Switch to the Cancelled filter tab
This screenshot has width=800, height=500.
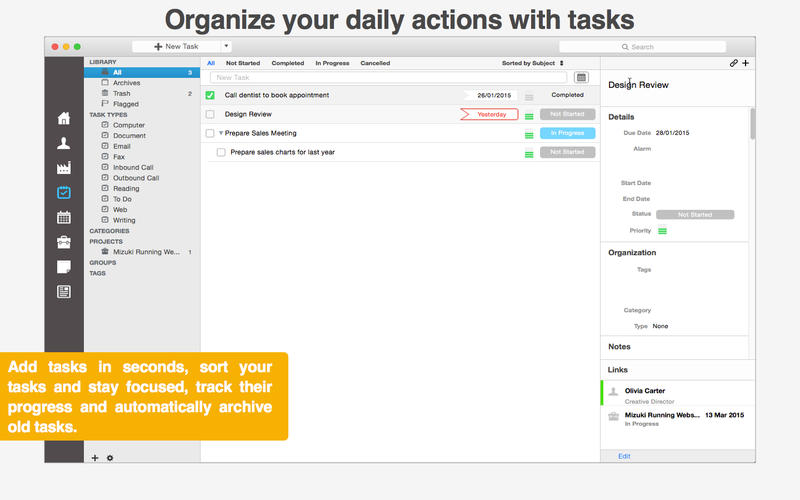pos(375,63)
